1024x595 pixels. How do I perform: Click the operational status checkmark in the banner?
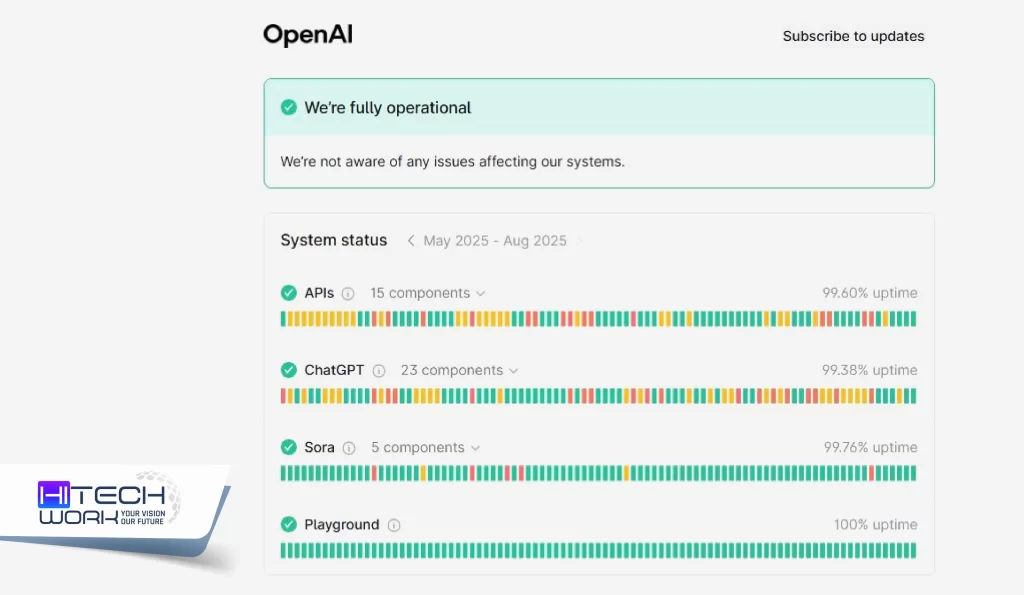coord(288,107)
